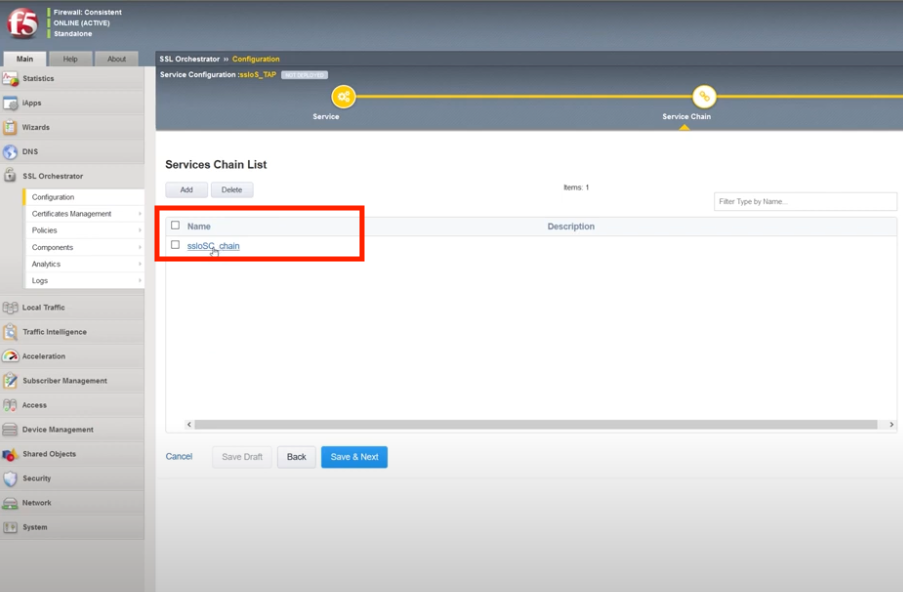Click the Firewall: Consistent status text
Screen dimensions: 903x592
[x=88, y=12]
